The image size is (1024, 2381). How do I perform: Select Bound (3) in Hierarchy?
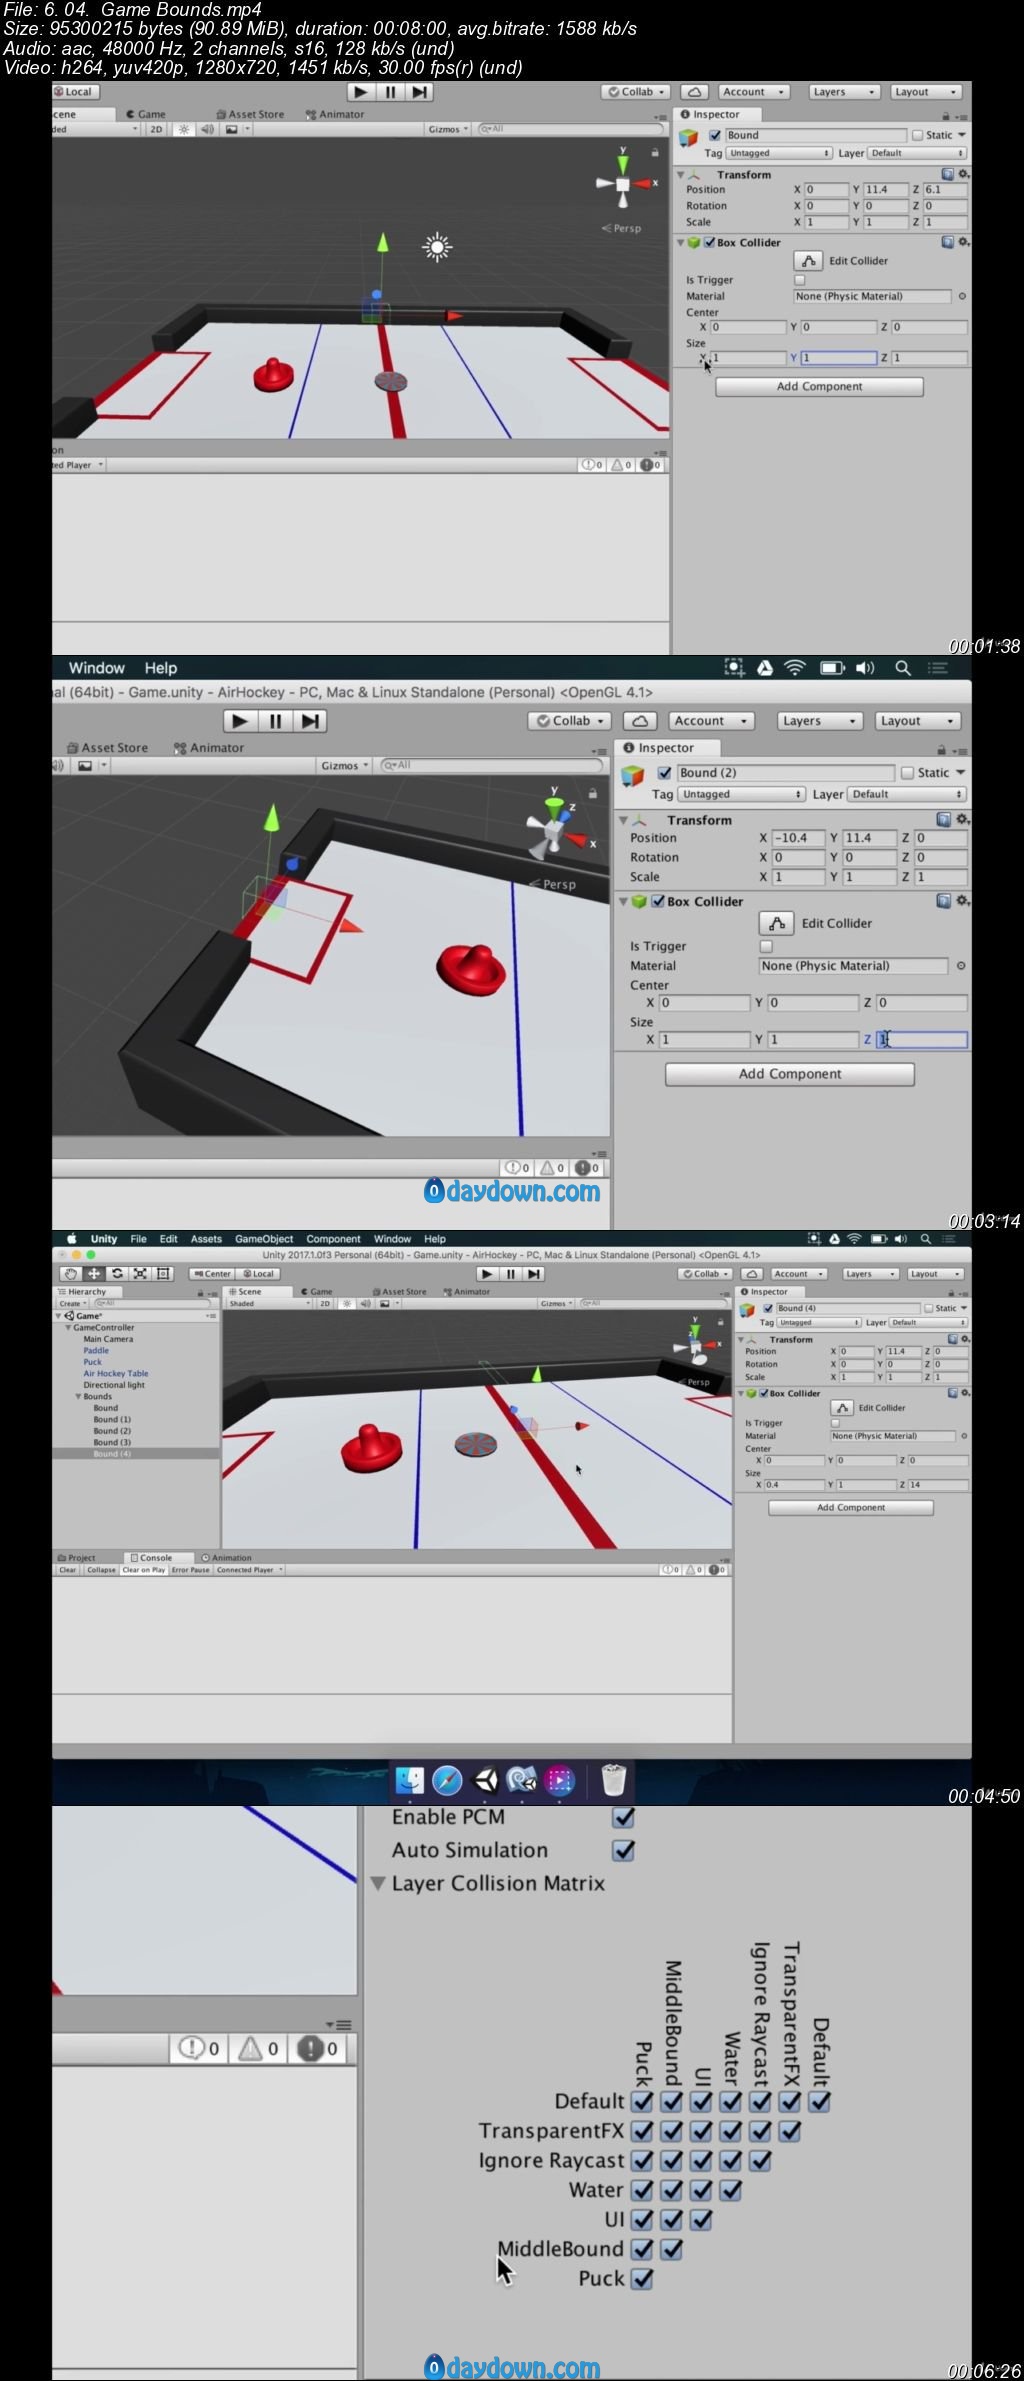pyautogui.click(x=112, y=1442)
